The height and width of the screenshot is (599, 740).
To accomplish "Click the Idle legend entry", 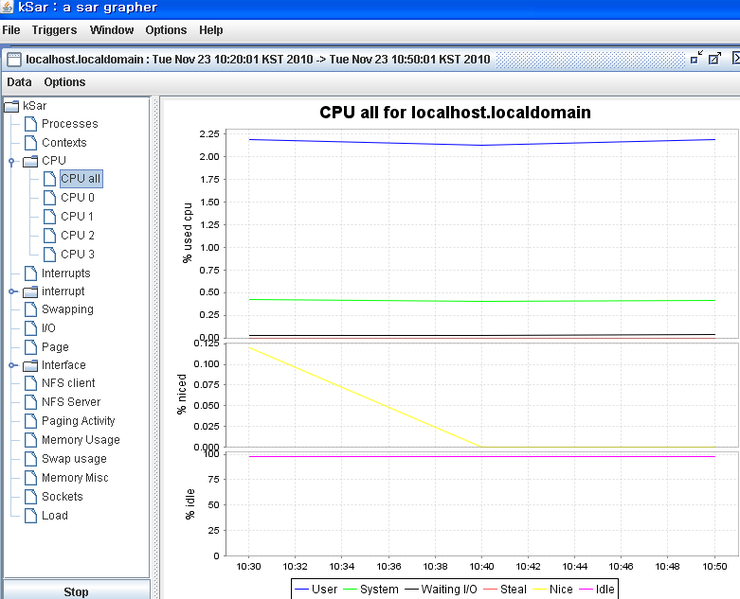I will point(597,589).
